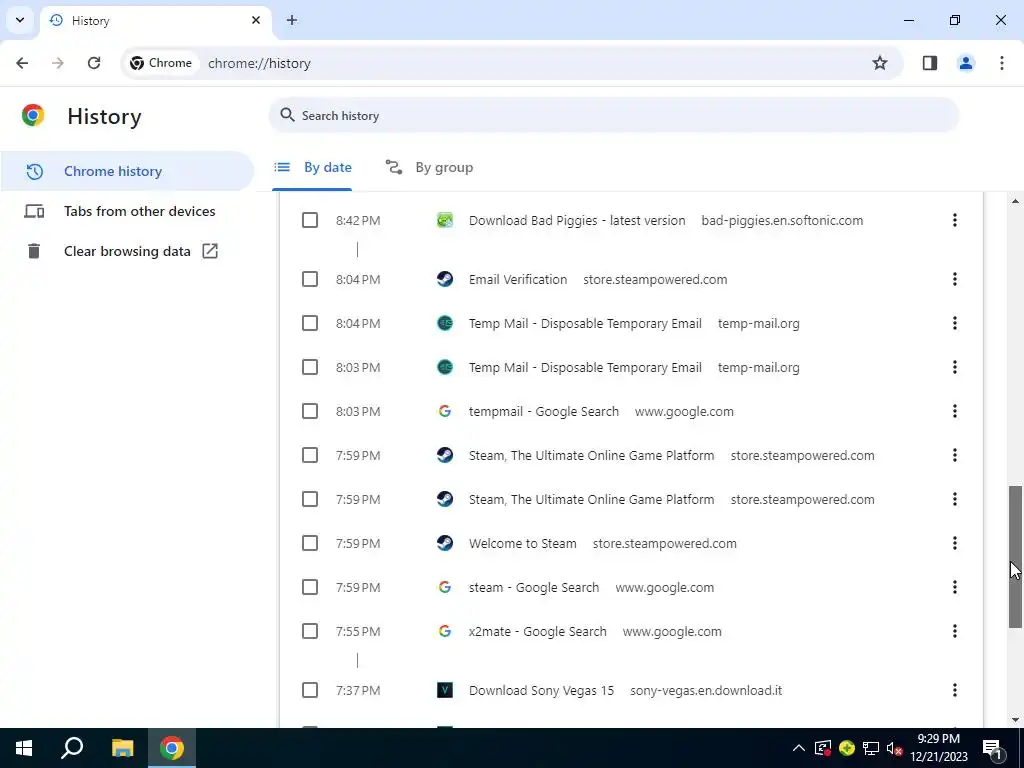Image resolution: width=1024 pixels, height=768 pixels.
Task: Open Clear browsing data
Action: pos(127,251)
